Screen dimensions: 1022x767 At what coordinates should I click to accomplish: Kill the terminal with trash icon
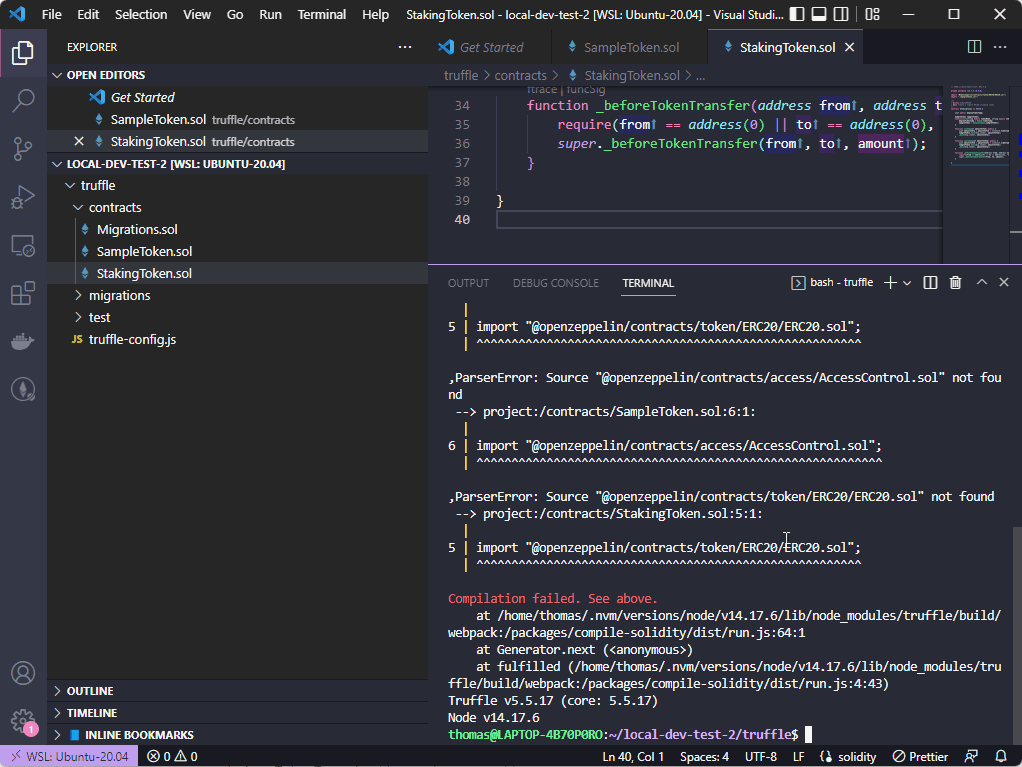[956, 282]
